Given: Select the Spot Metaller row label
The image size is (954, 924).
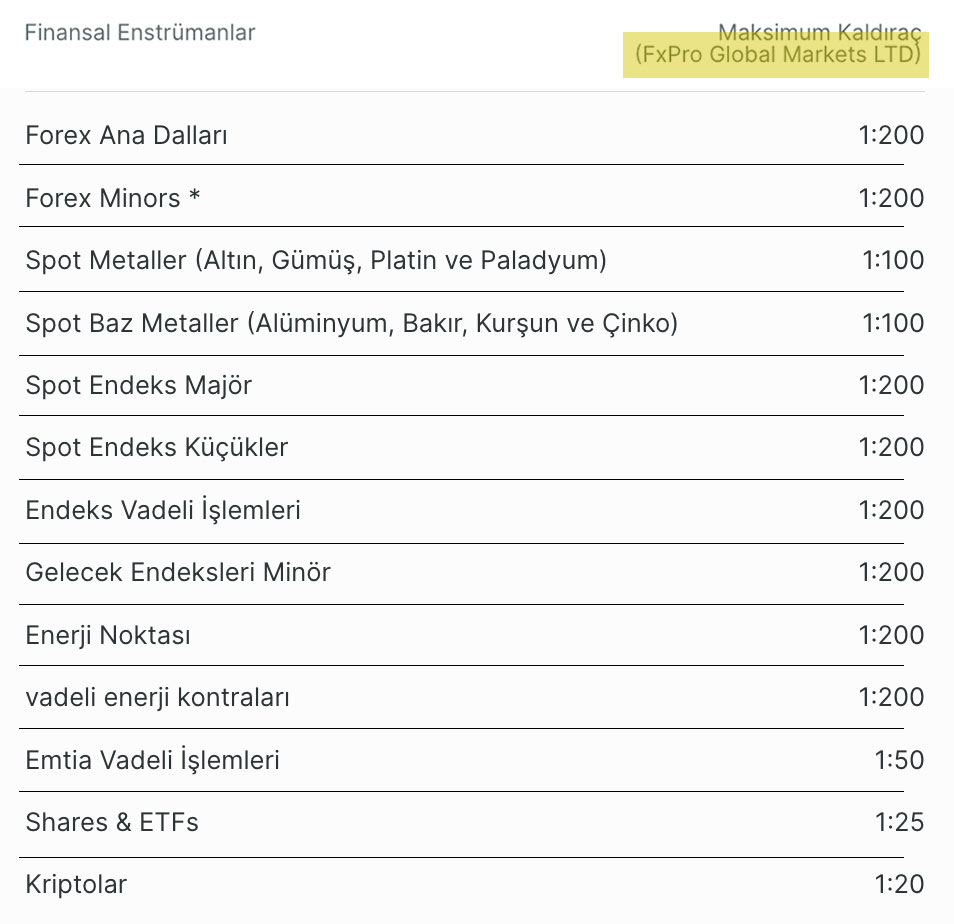Looking at the screenshot, I should (x=316, y=261).
